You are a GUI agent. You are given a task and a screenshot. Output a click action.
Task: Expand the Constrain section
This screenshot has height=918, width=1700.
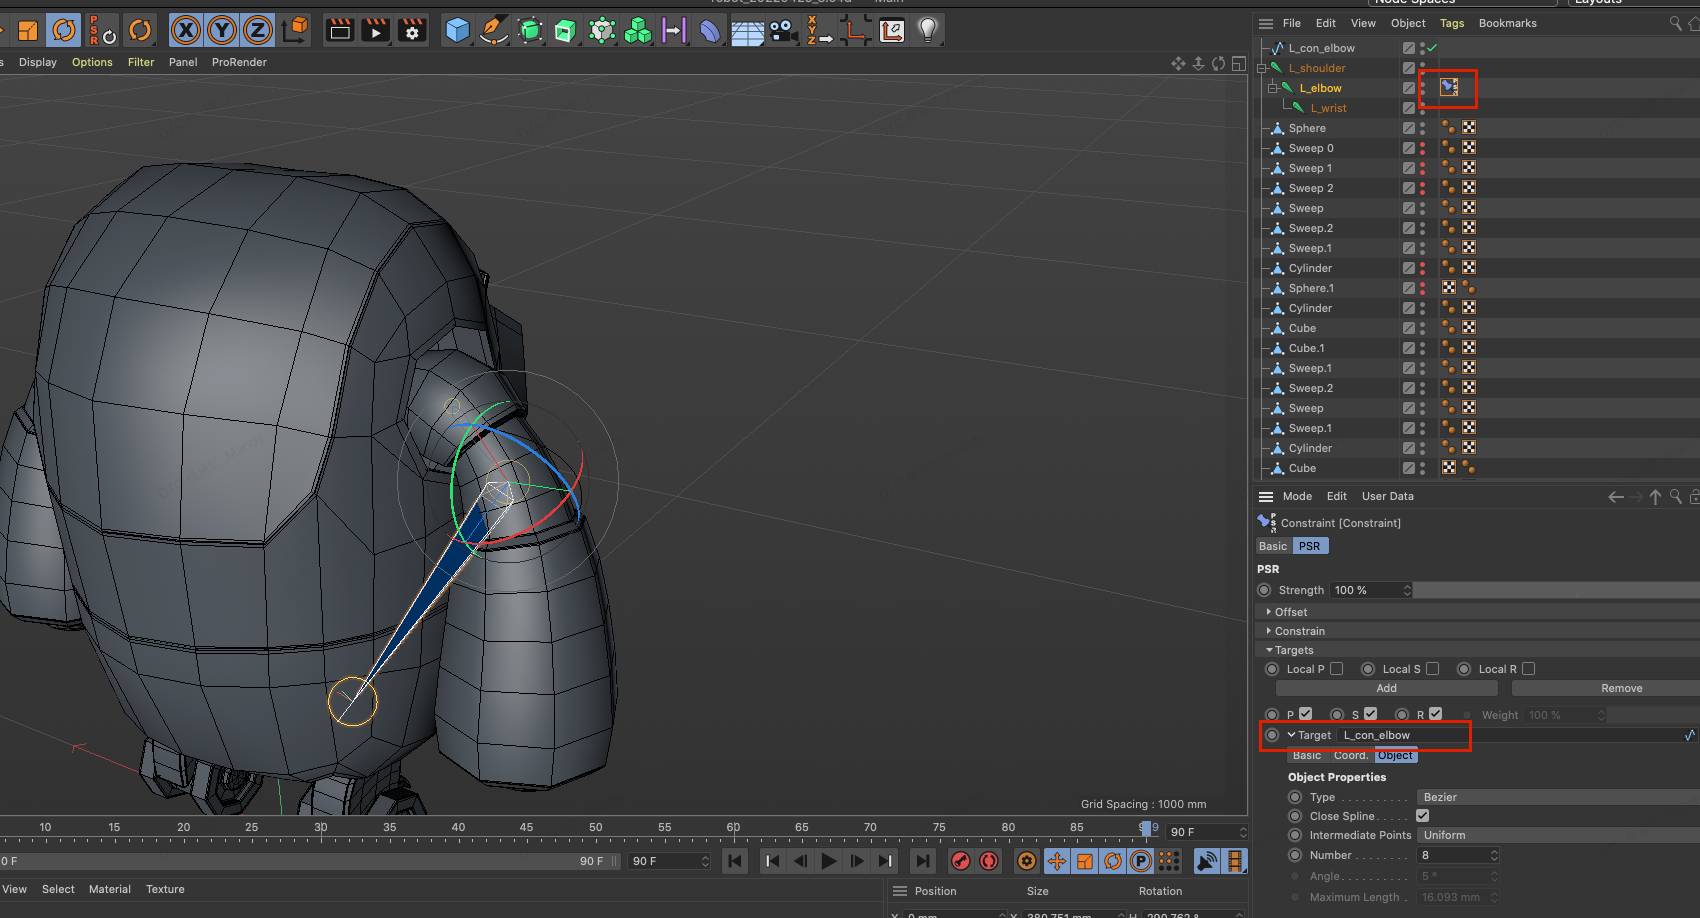point(1269,631)
